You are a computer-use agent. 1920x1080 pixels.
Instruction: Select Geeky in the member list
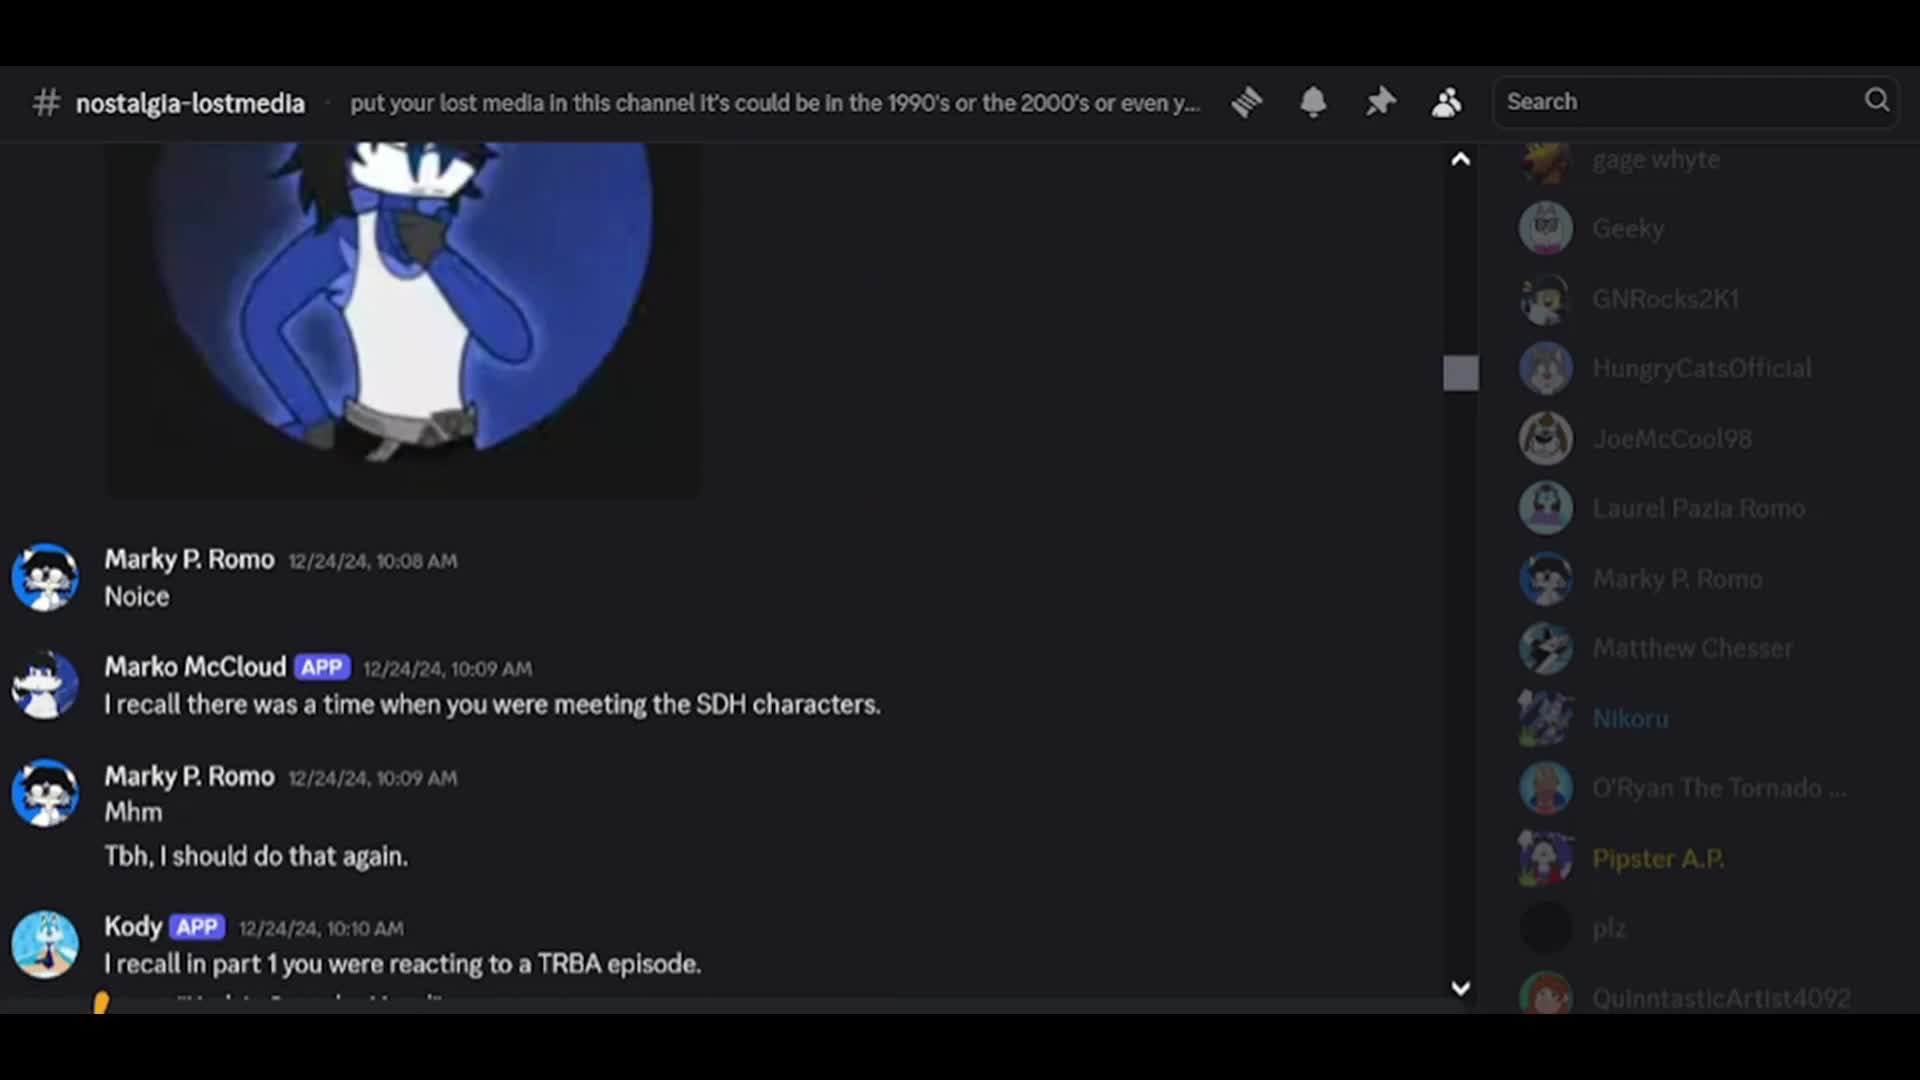tap(1628, 229)
